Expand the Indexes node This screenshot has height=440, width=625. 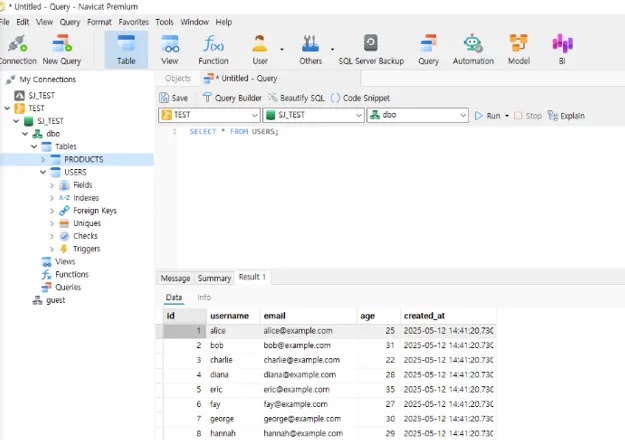[x=52, y=198]
